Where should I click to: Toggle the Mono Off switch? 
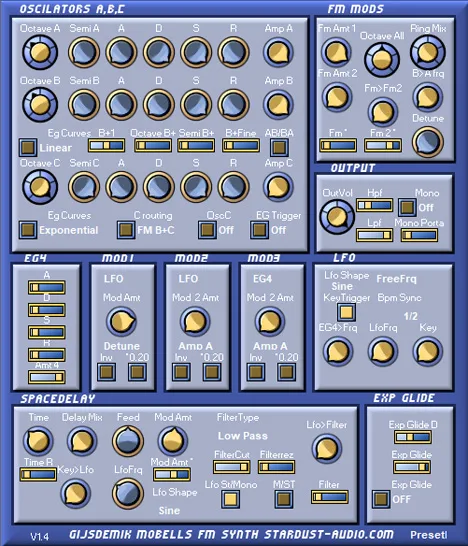pos(407,208)
